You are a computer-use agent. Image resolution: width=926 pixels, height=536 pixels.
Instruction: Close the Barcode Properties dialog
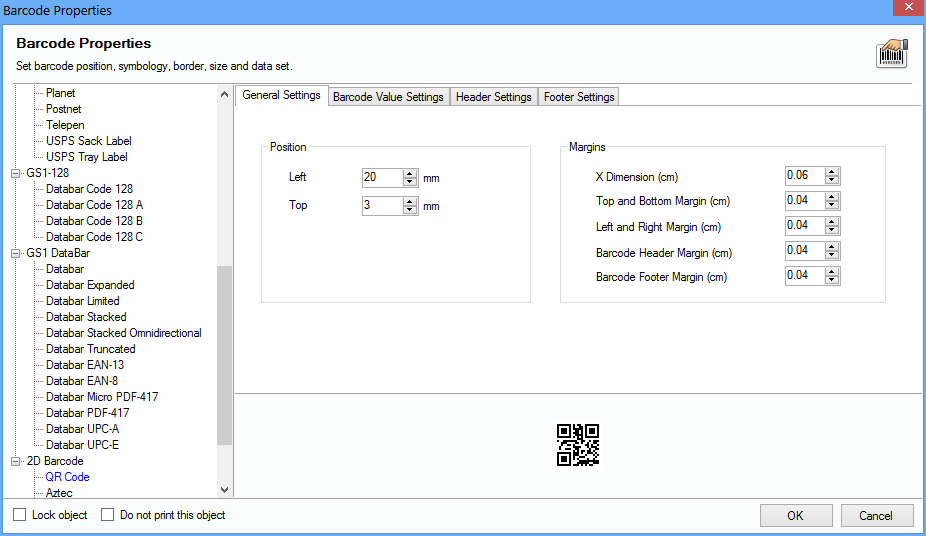(906, 10)
